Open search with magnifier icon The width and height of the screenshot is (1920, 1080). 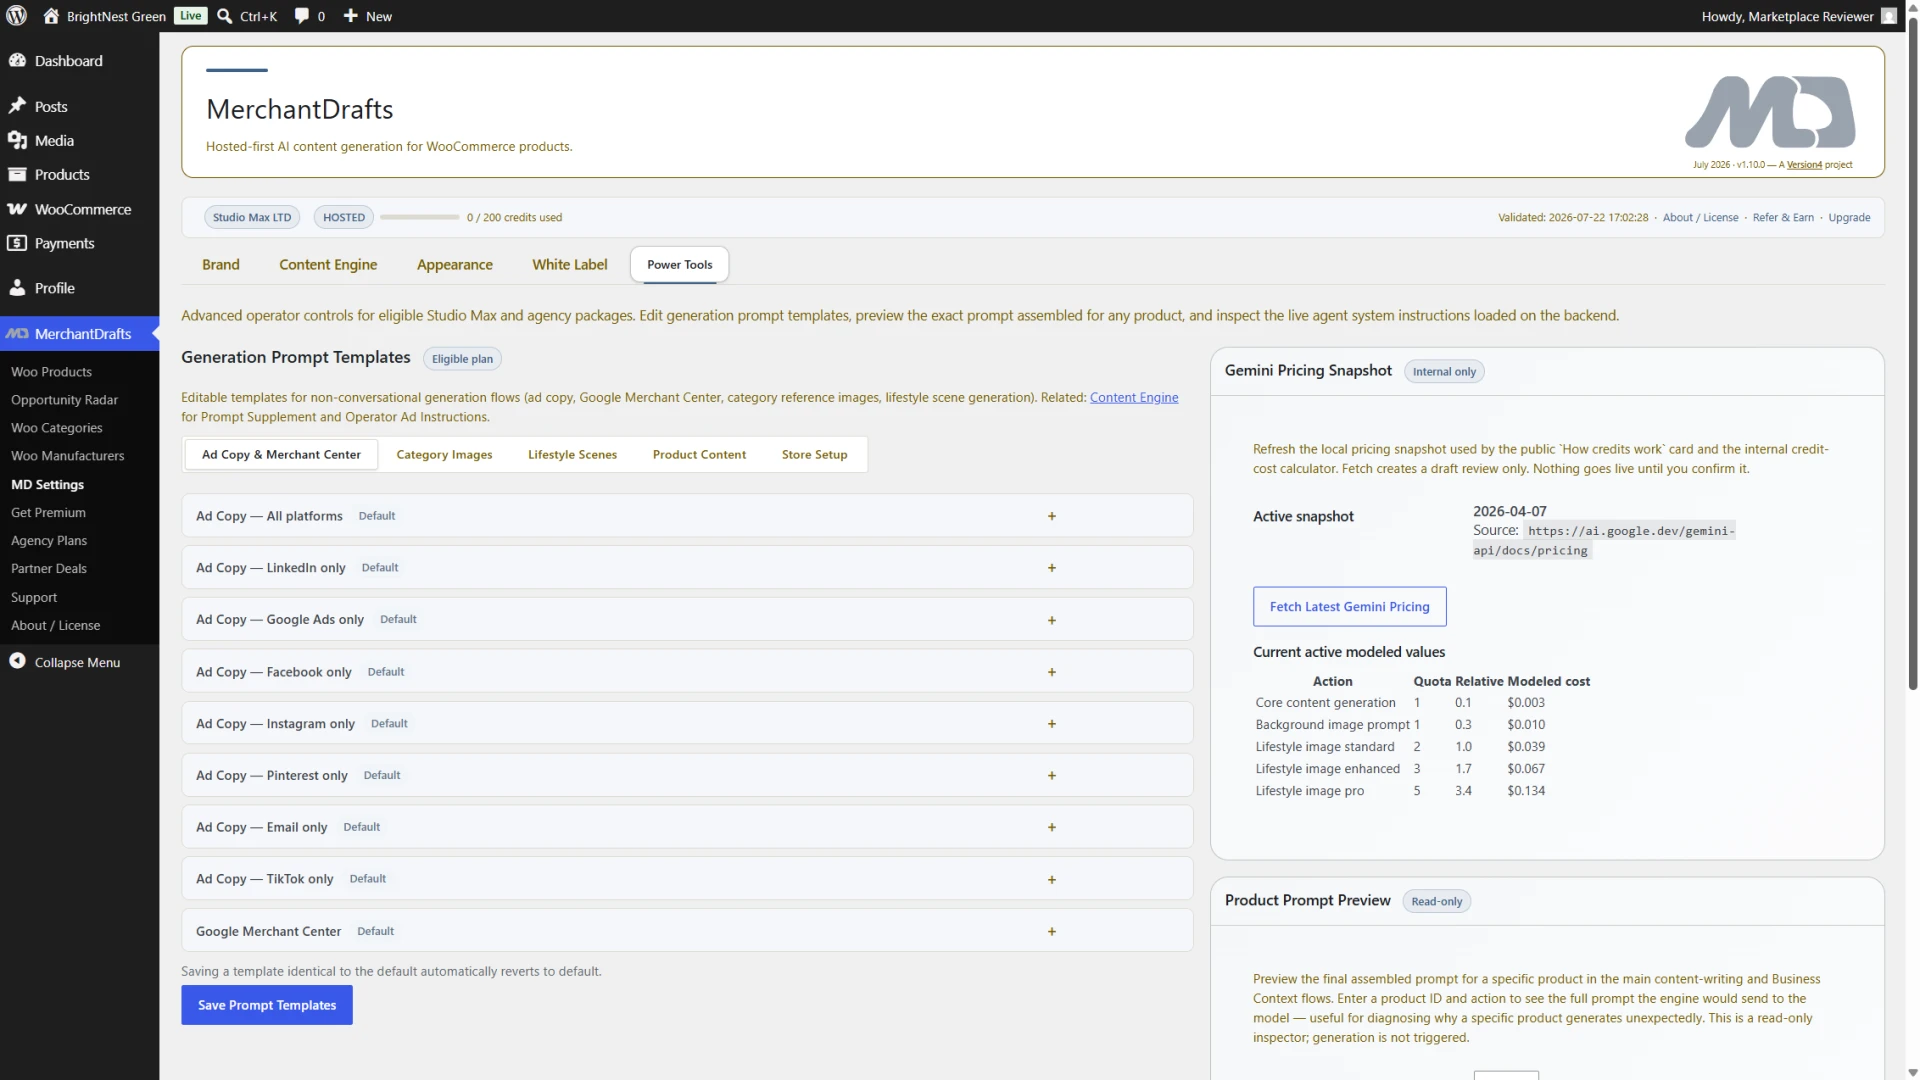[225, 16]
